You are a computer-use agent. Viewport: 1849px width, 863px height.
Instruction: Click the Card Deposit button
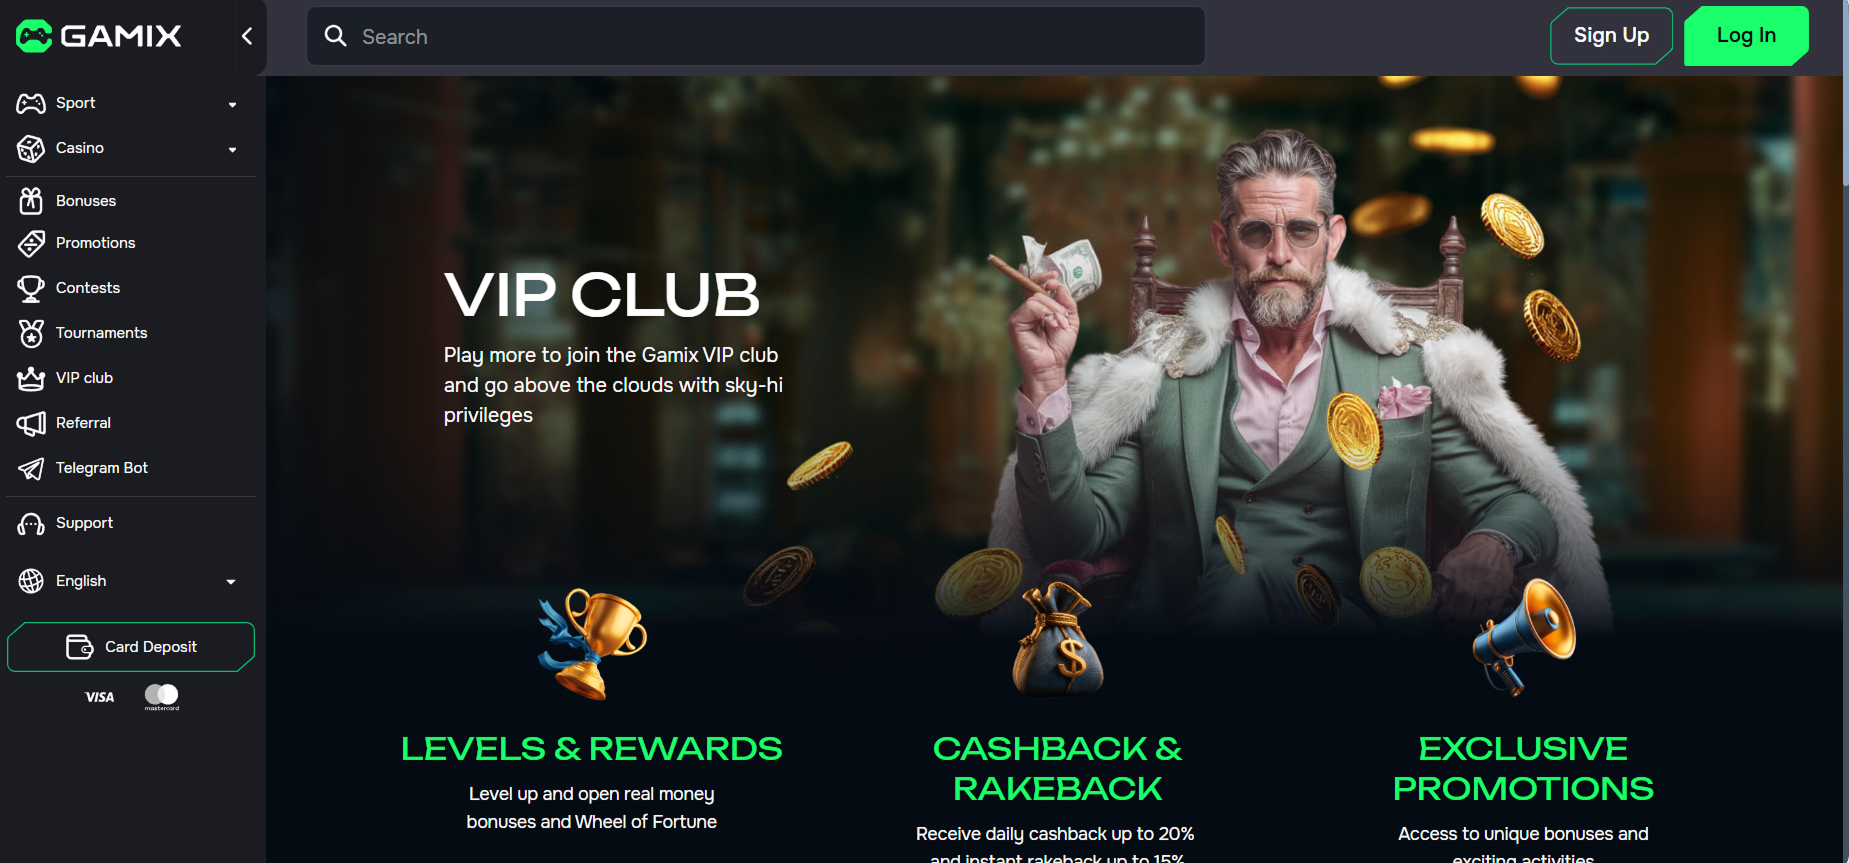pos(131,647)
